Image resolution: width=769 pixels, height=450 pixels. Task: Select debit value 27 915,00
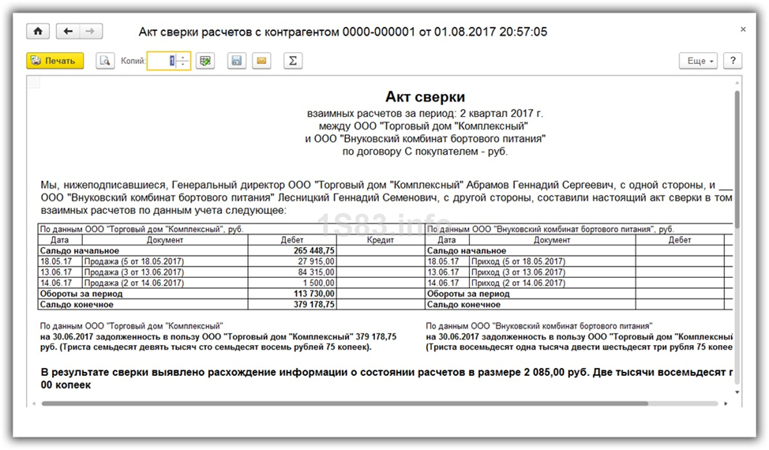tap(292, 261)
